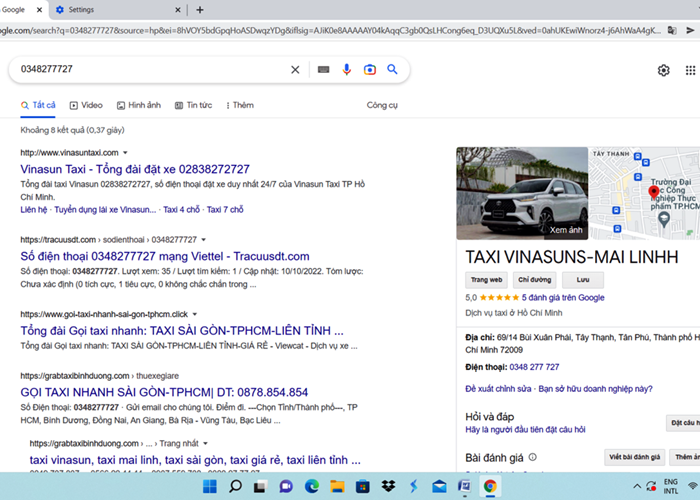Image resolution: width=700 pixels, height=500 pixels.
Task: Close the Settings tab
Action: (x=178, y=10)
